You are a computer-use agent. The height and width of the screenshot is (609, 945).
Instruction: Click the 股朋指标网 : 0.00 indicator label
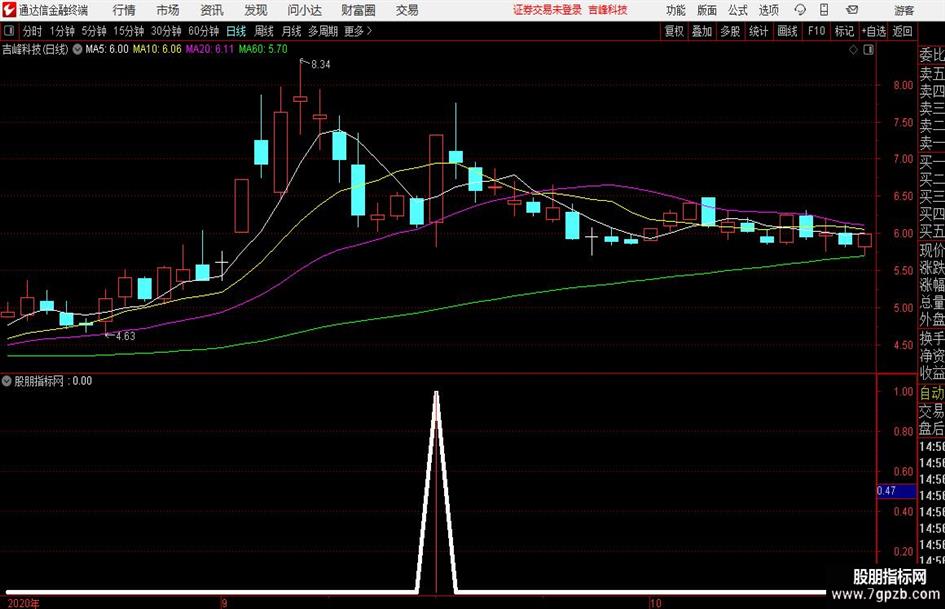(54, 381)
